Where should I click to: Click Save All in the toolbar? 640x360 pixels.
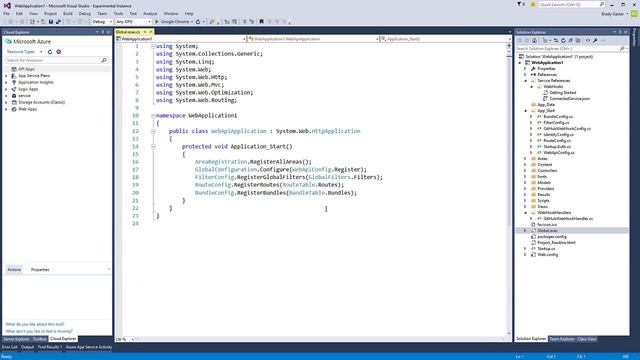58,22
